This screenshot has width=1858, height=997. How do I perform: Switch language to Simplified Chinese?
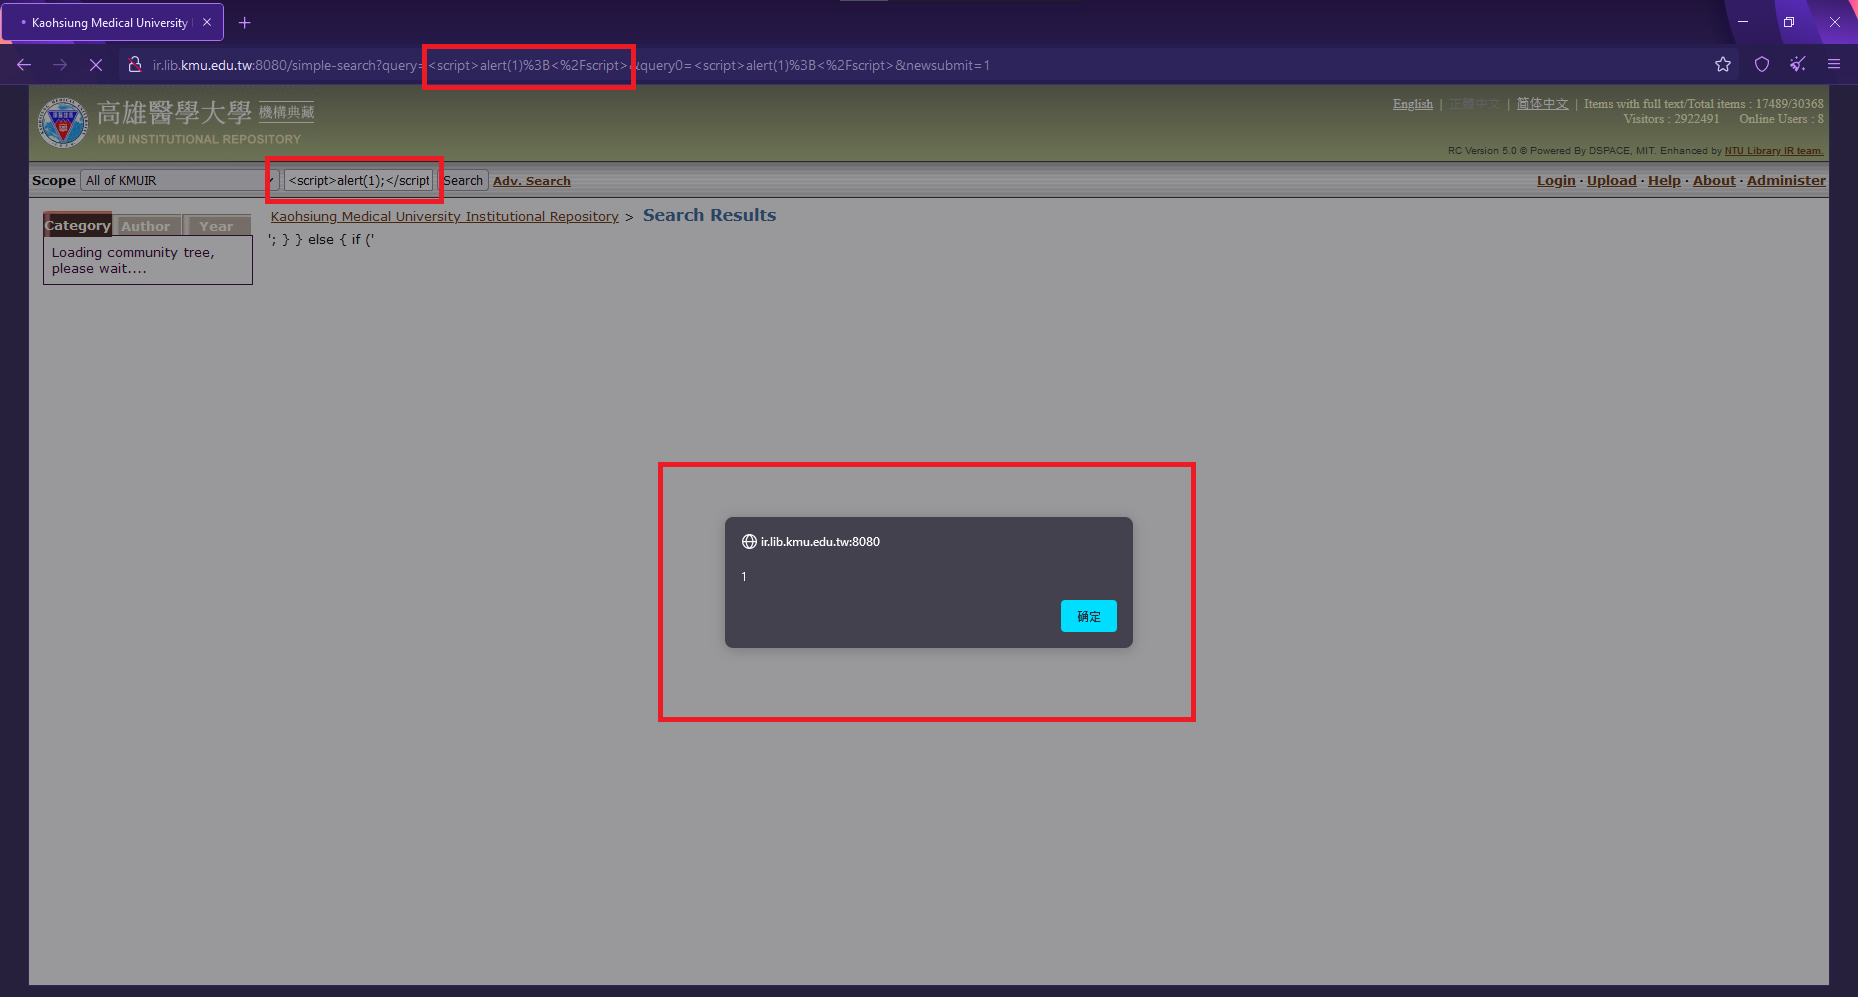pos(1542,104)
